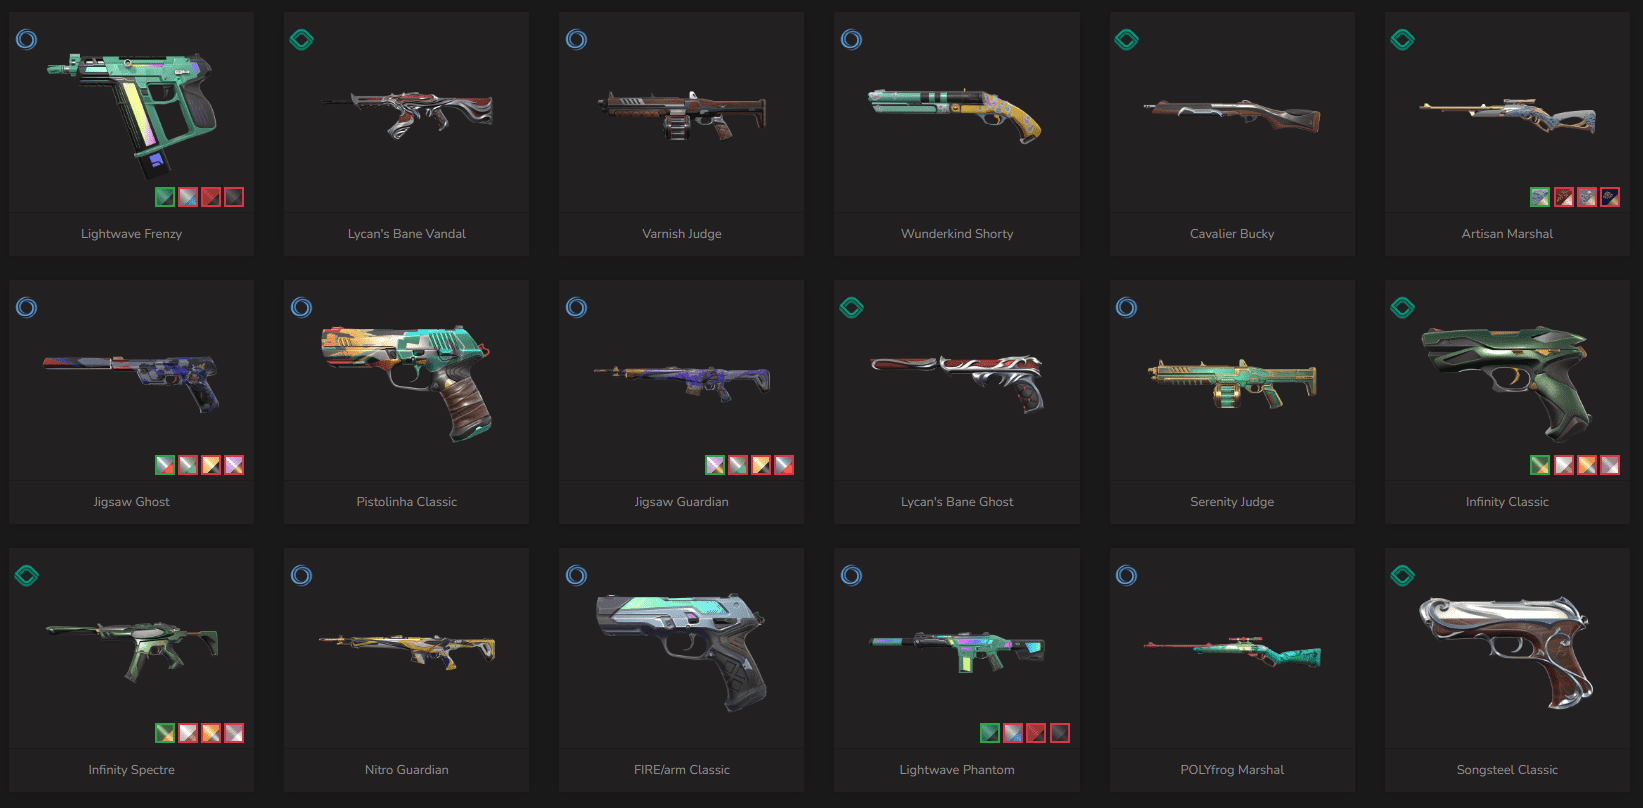The height and width of the screenshot is (808, 1643).
Task: Select the last variant swatch on Infinity Classic
Action: [1610, 465]
